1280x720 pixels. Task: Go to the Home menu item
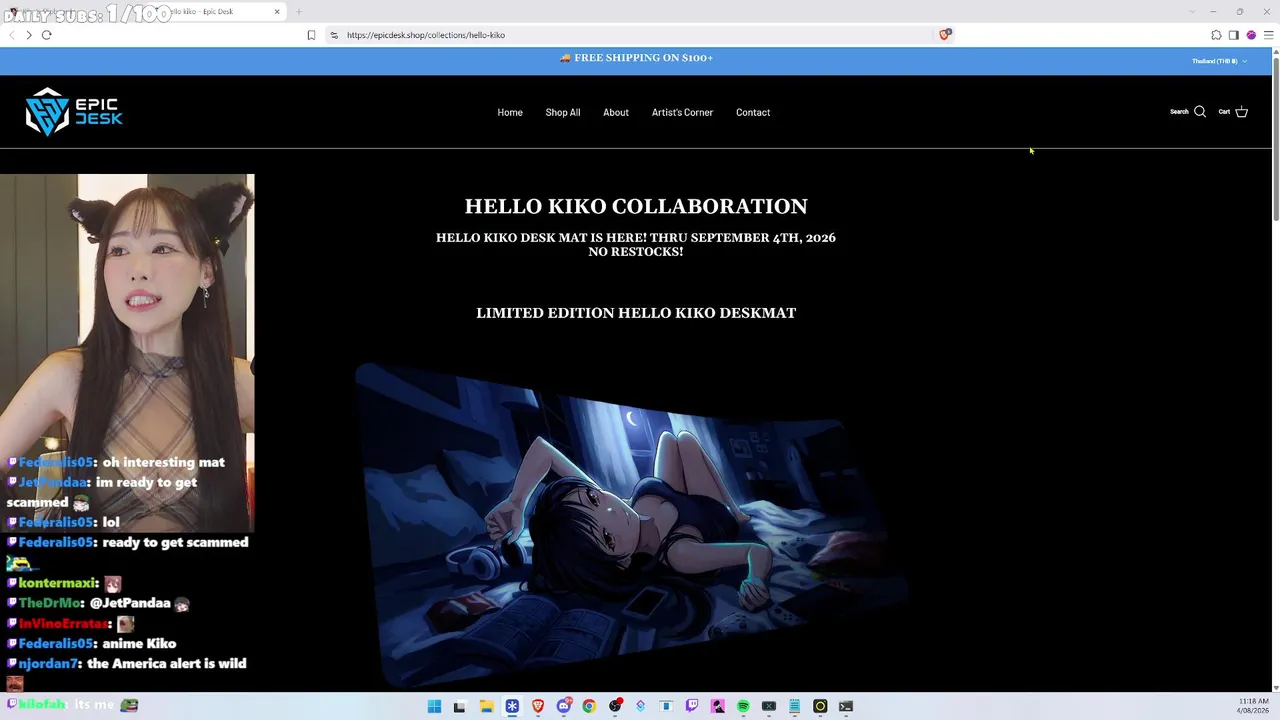pyautogui.click(x=510, y=112)
